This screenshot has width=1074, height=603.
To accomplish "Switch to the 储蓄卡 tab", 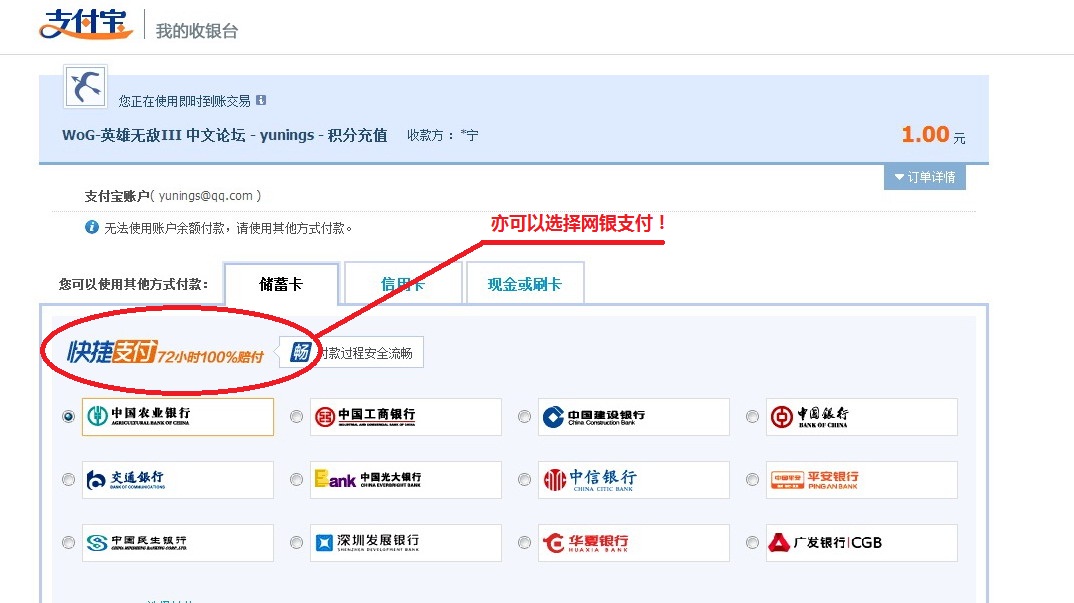I will 281,284.
